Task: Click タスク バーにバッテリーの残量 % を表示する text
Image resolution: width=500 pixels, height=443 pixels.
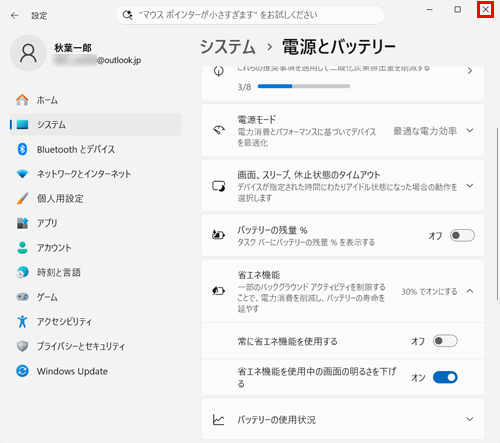Action: click(x=306, y=242)
